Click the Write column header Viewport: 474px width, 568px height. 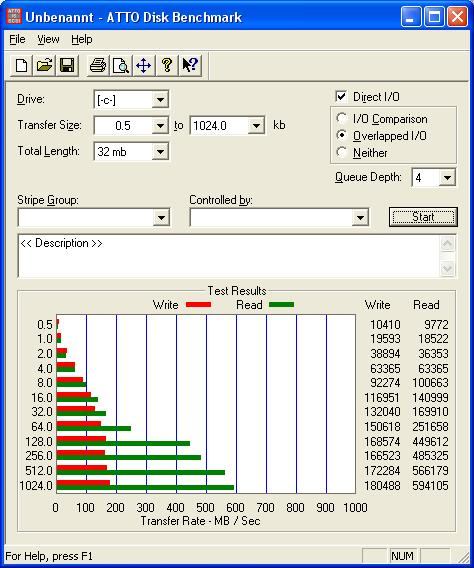click(377, 305)
